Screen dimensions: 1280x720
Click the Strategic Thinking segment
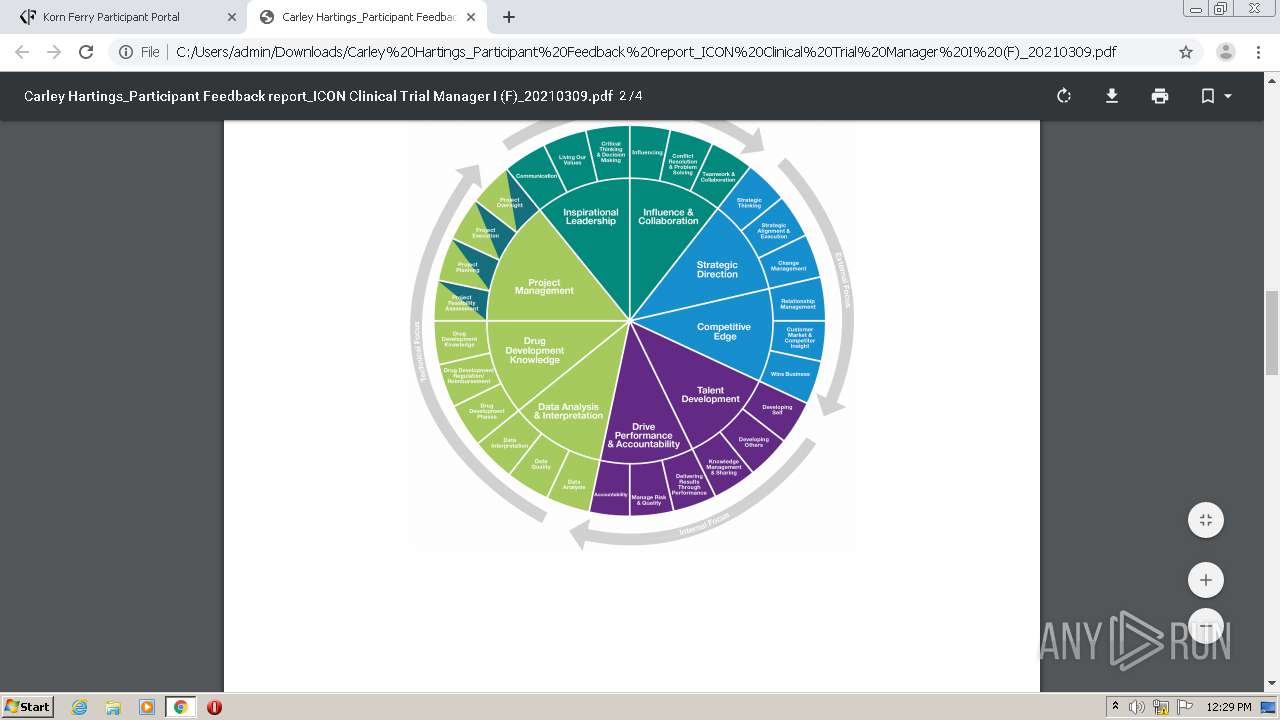[749, 203]
